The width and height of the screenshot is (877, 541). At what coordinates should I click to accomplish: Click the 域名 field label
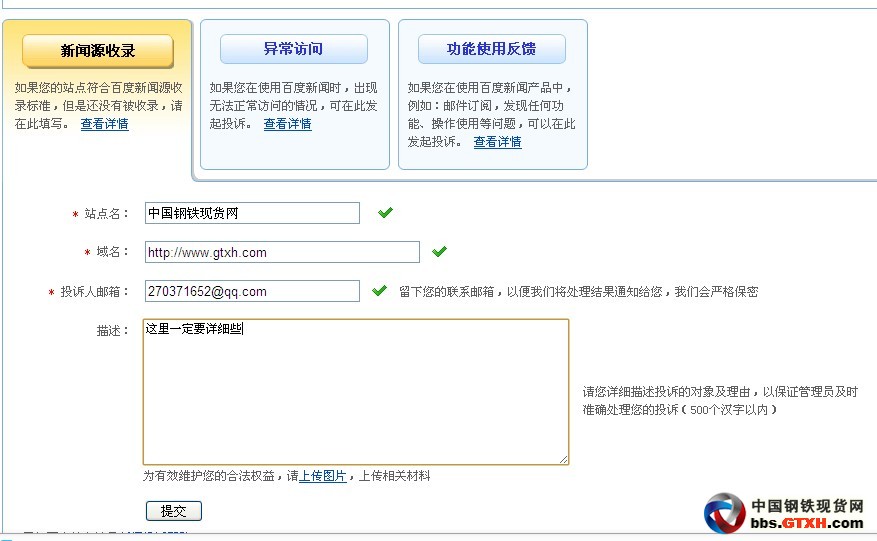[112, 252]
